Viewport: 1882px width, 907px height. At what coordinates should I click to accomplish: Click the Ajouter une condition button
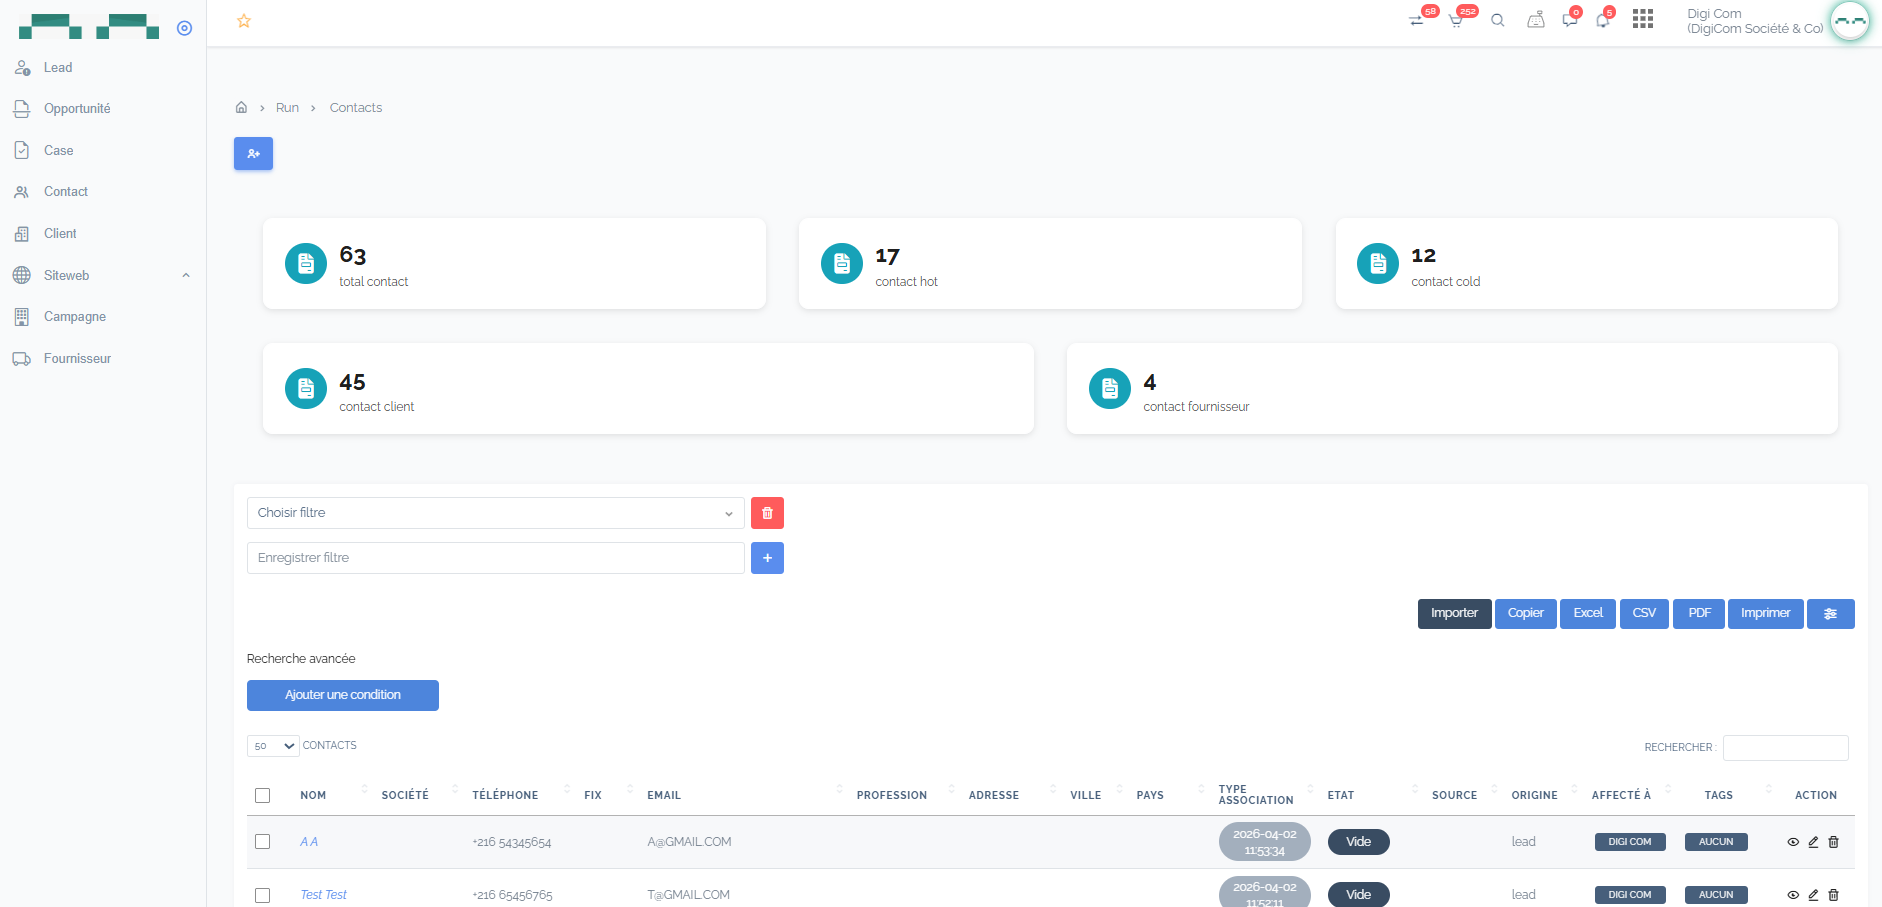click(343, 696)
